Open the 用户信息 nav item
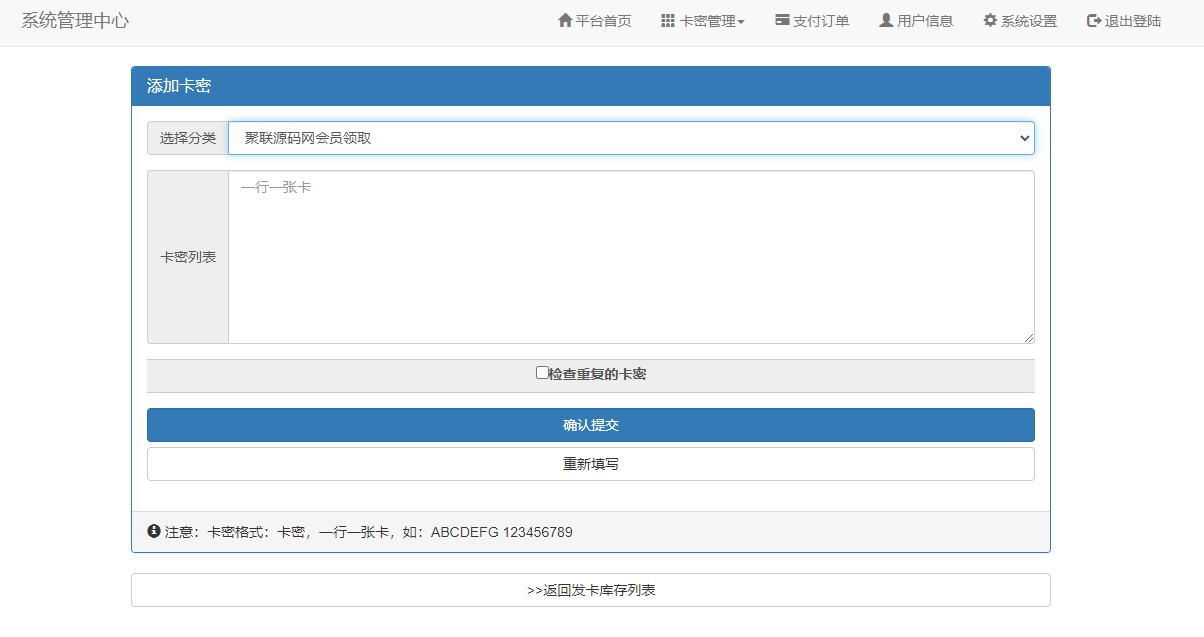 pos(916,21)
